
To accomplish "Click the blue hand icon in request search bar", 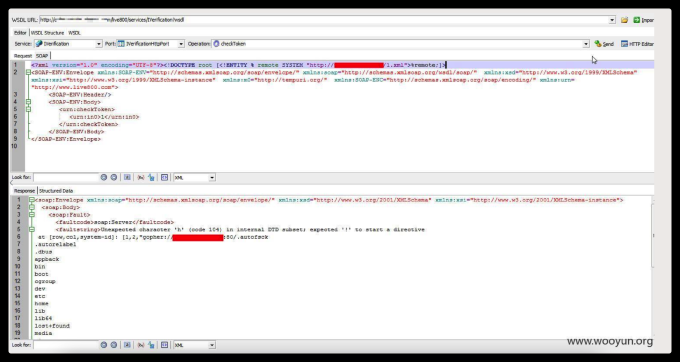I will (x=151, y=177).
